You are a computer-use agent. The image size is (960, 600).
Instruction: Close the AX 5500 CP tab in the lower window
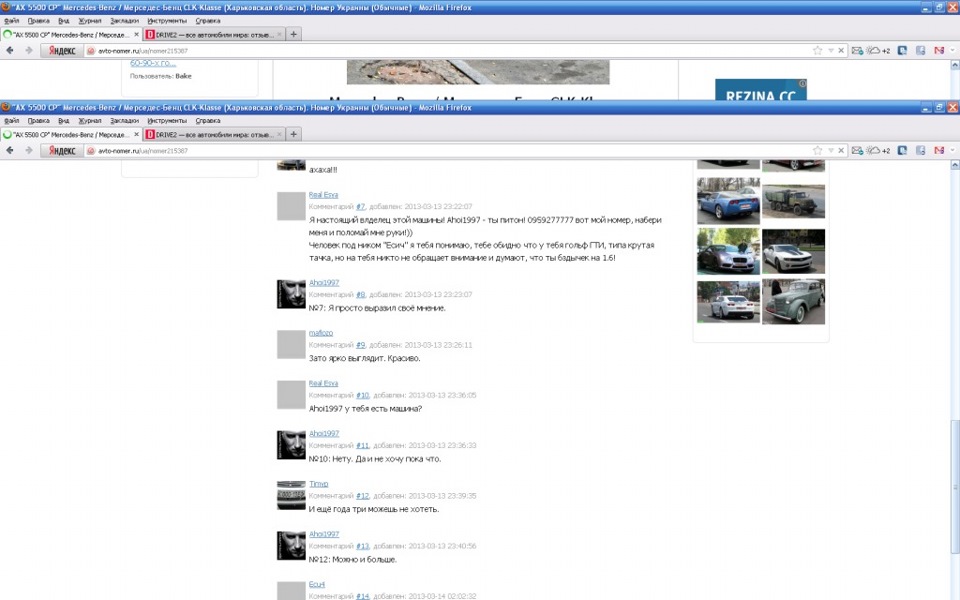coord(136,134)
